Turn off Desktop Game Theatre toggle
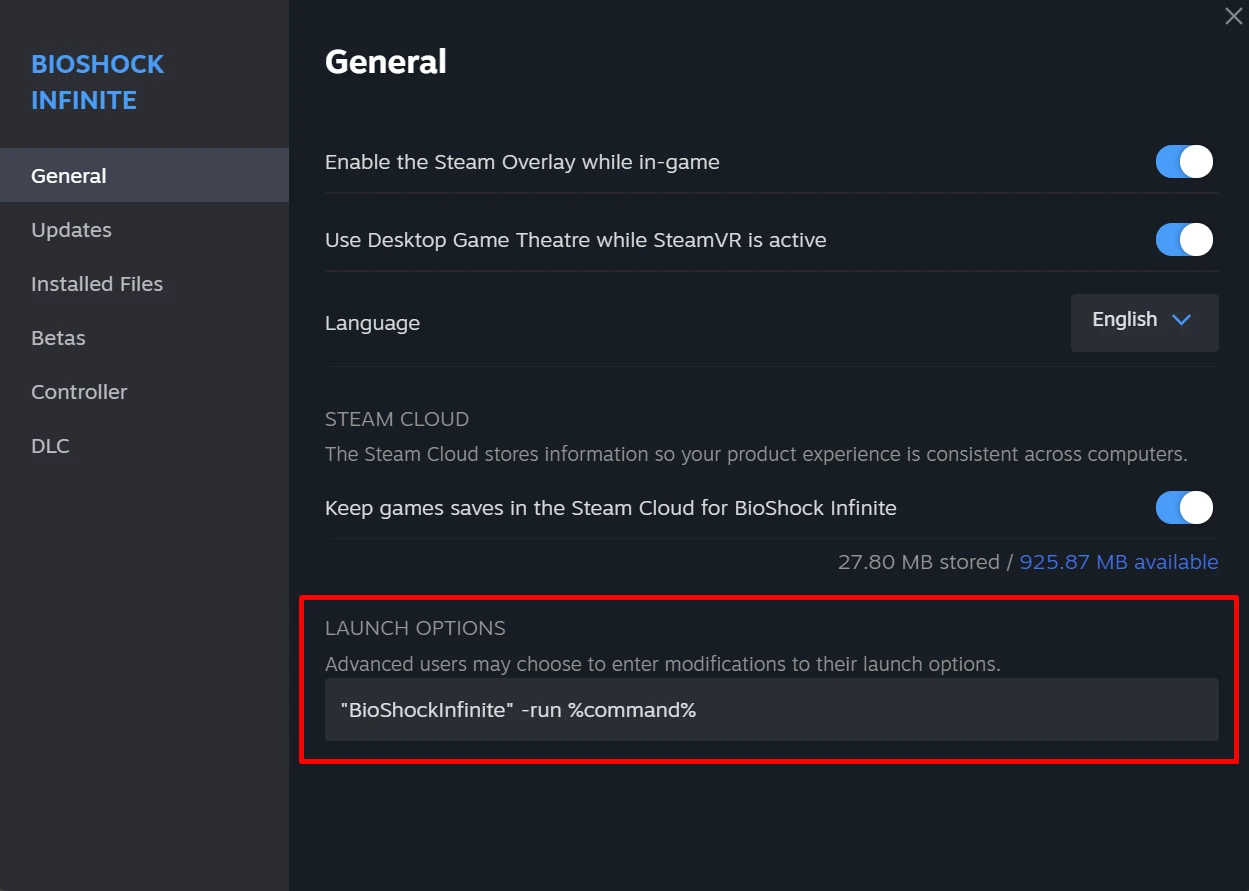The image size is (1249, 891). click(1184, 240)
